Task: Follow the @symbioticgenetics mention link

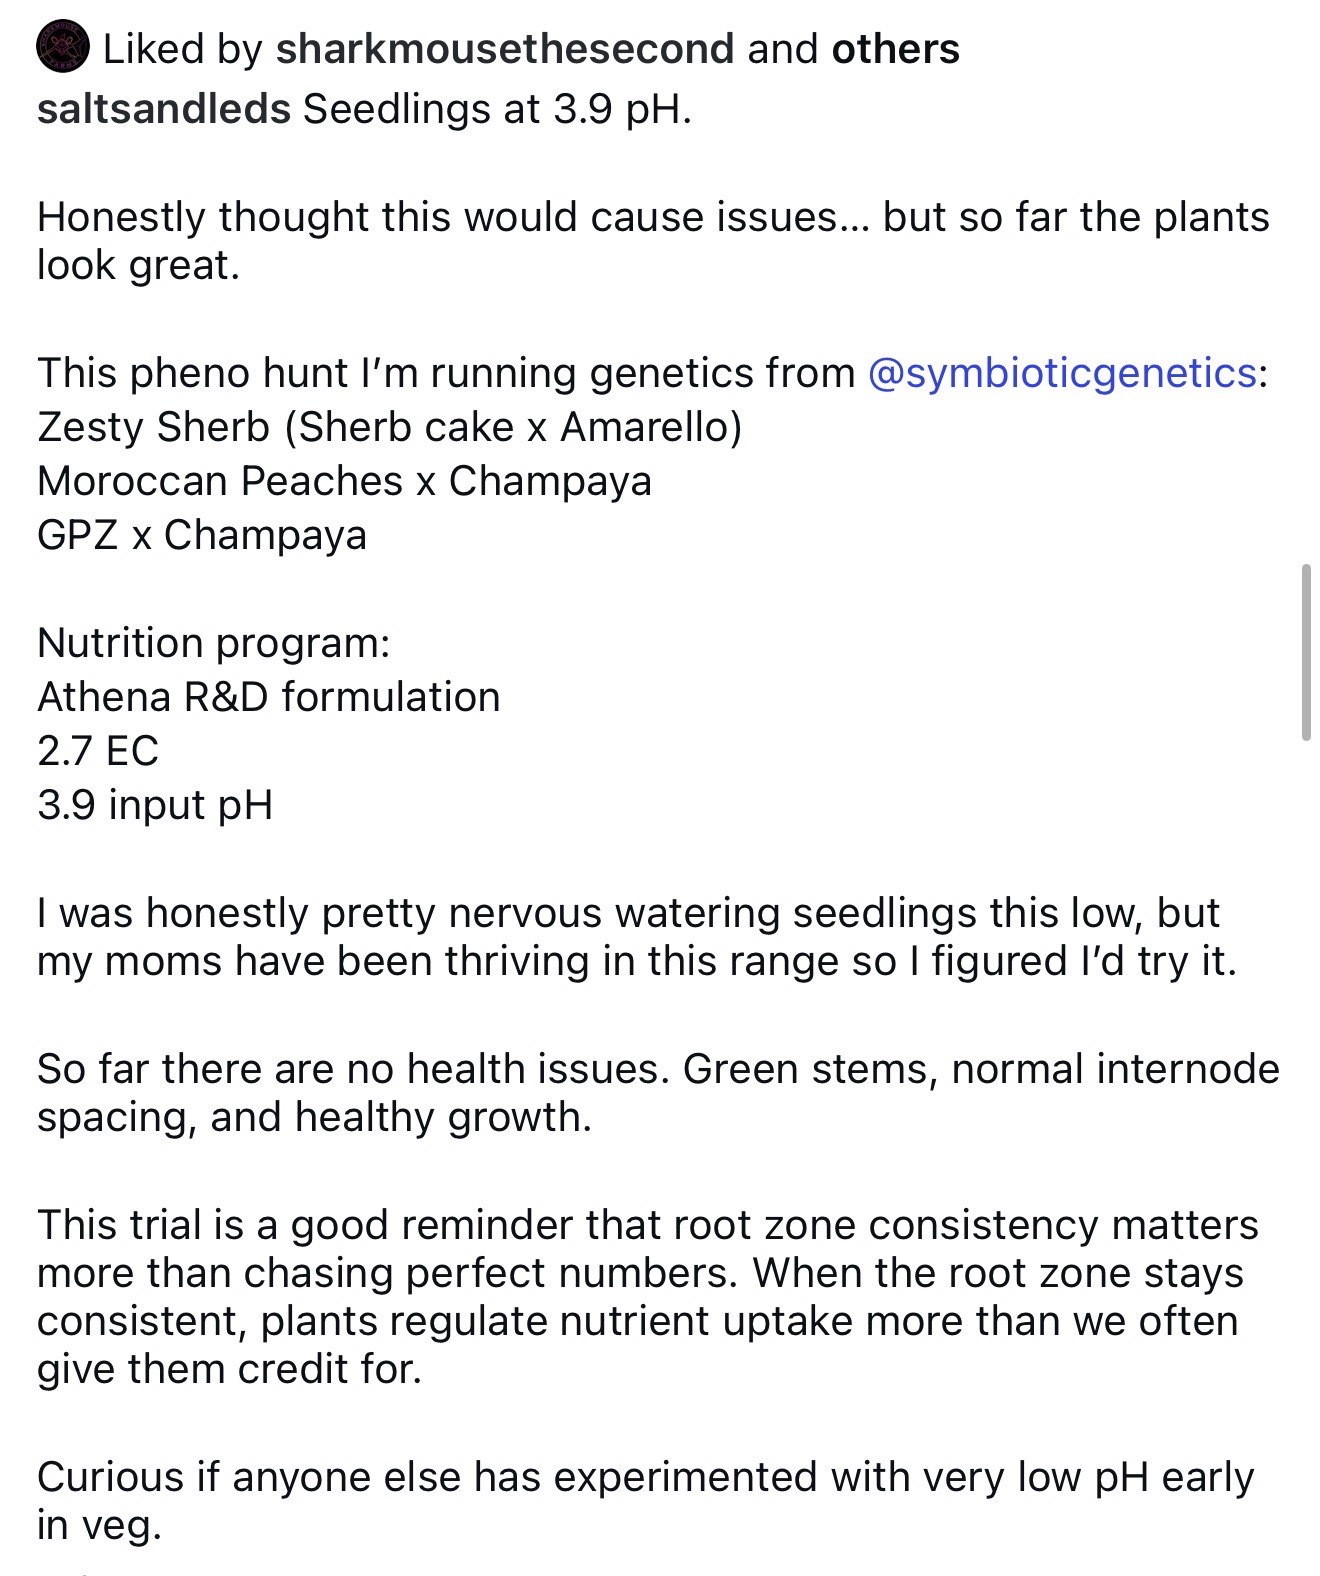Action: pos(1061,373)
